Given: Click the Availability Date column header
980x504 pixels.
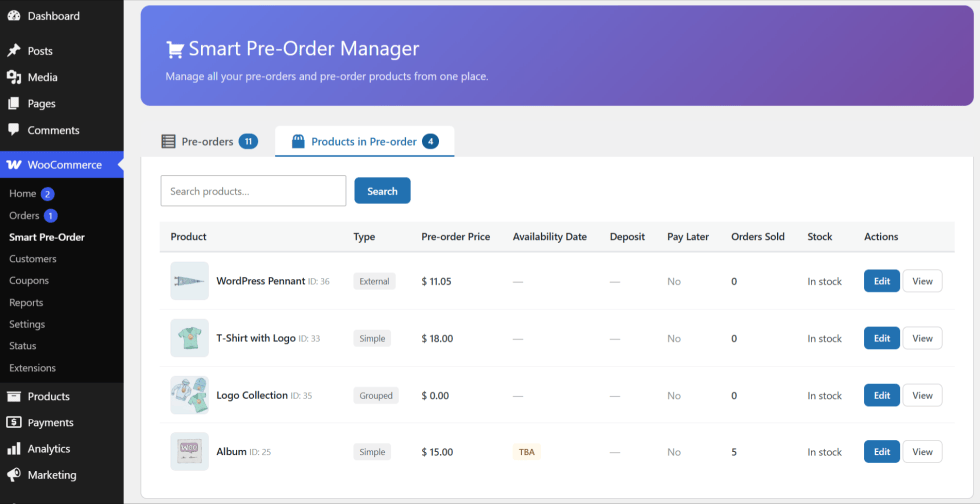Looking at the screenshot, I should [x=549, y=236].
